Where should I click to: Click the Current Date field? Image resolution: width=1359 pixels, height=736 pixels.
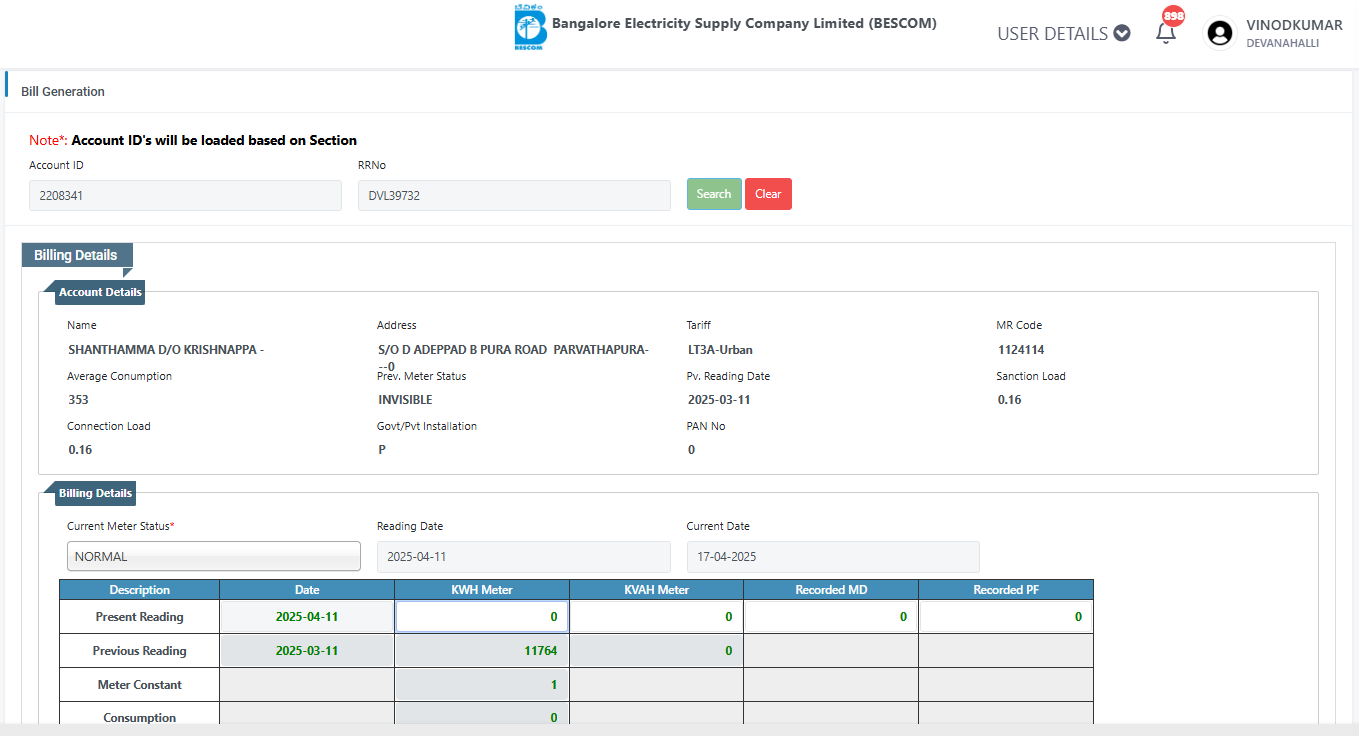[x=833, y=556]
